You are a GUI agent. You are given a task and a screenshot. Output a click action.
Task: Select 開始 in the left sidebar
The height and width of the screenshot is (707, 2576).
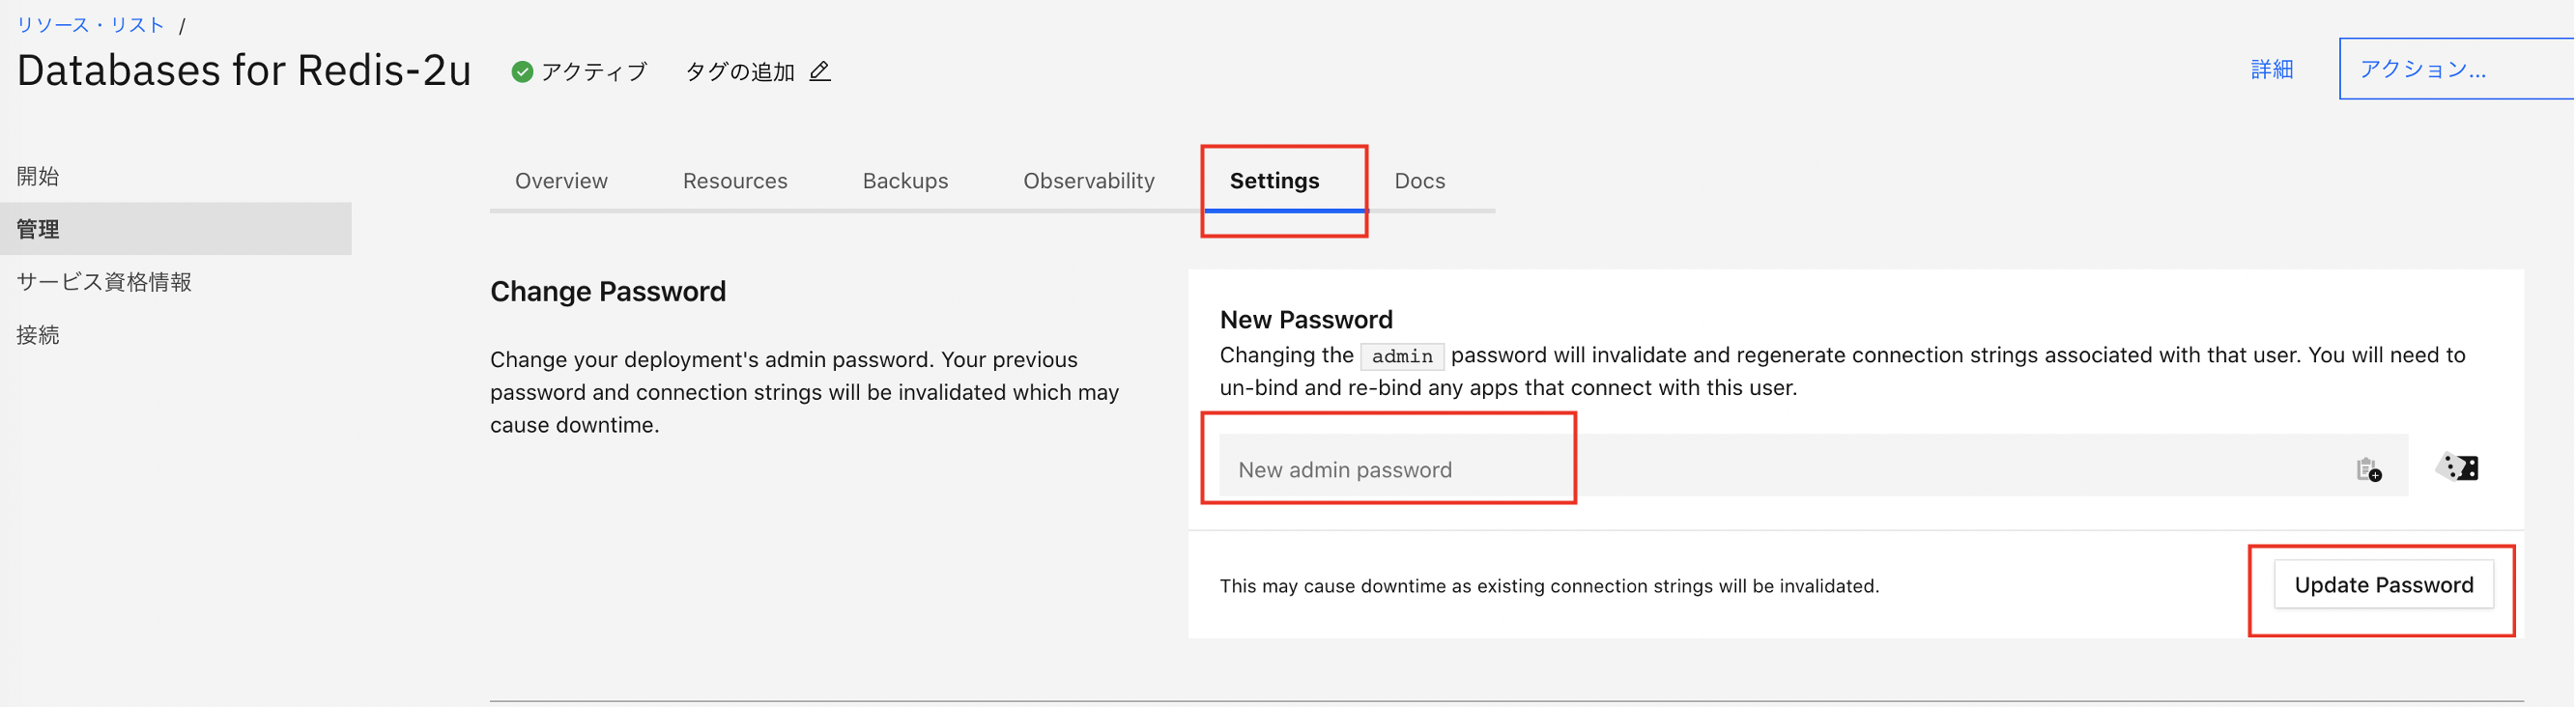(x=38, y=176)
